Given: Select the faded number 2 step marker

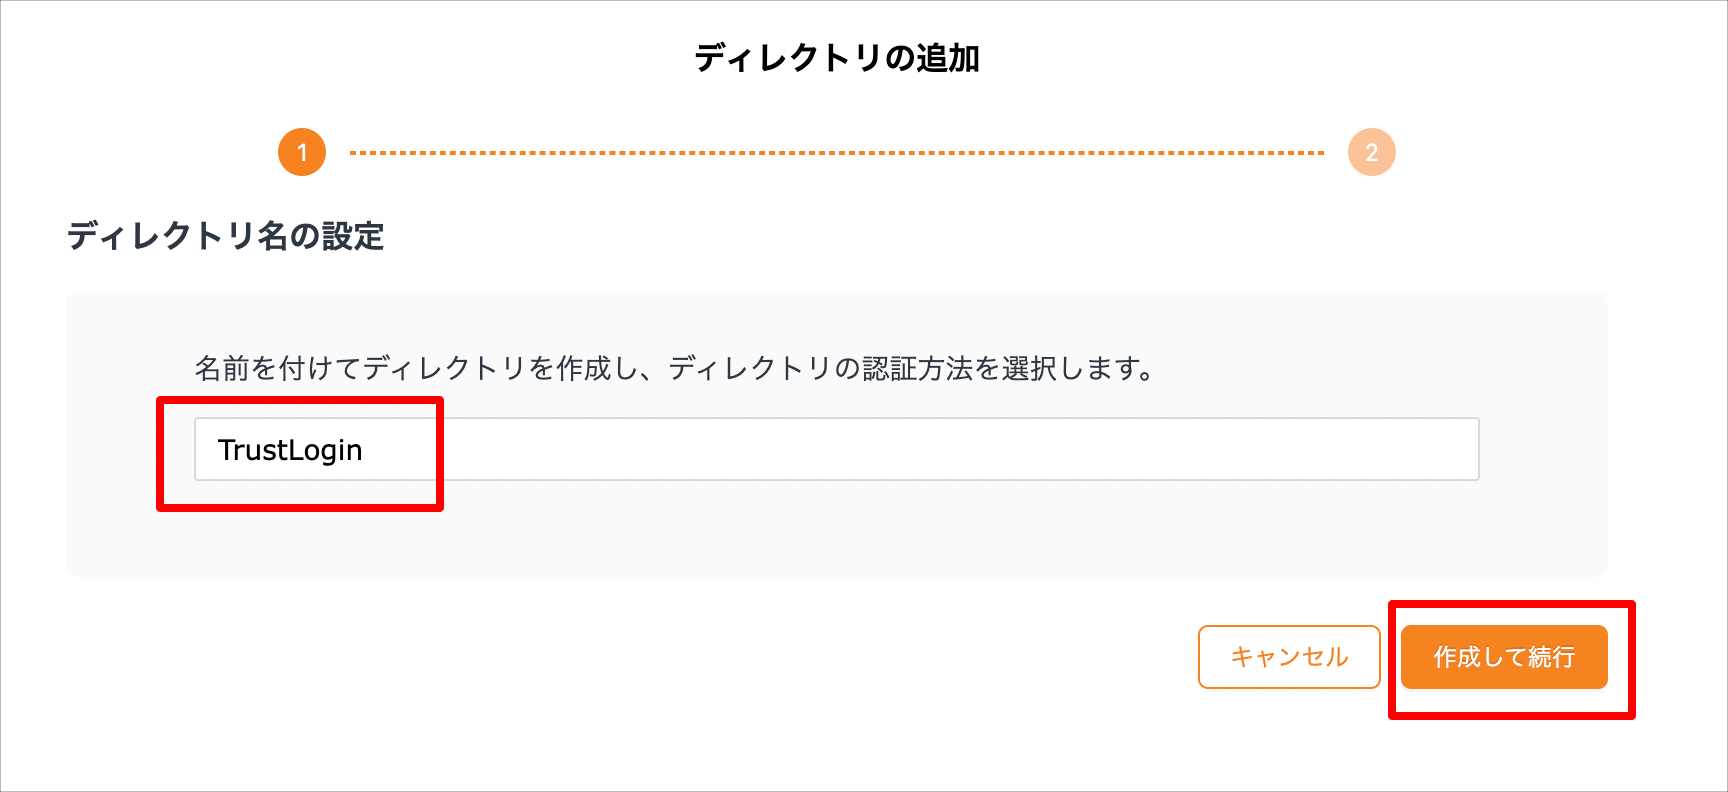Looking at the screenshot, I should pyautogui.click(x=1372, y=152).
